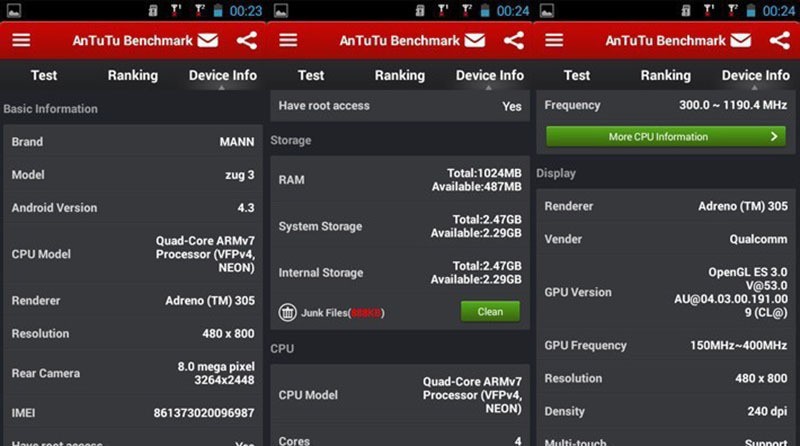Viewport: 800px width, 446px height.
Task: Select the Device Info tab on the Display screen
Action: (x=755, y=75)
